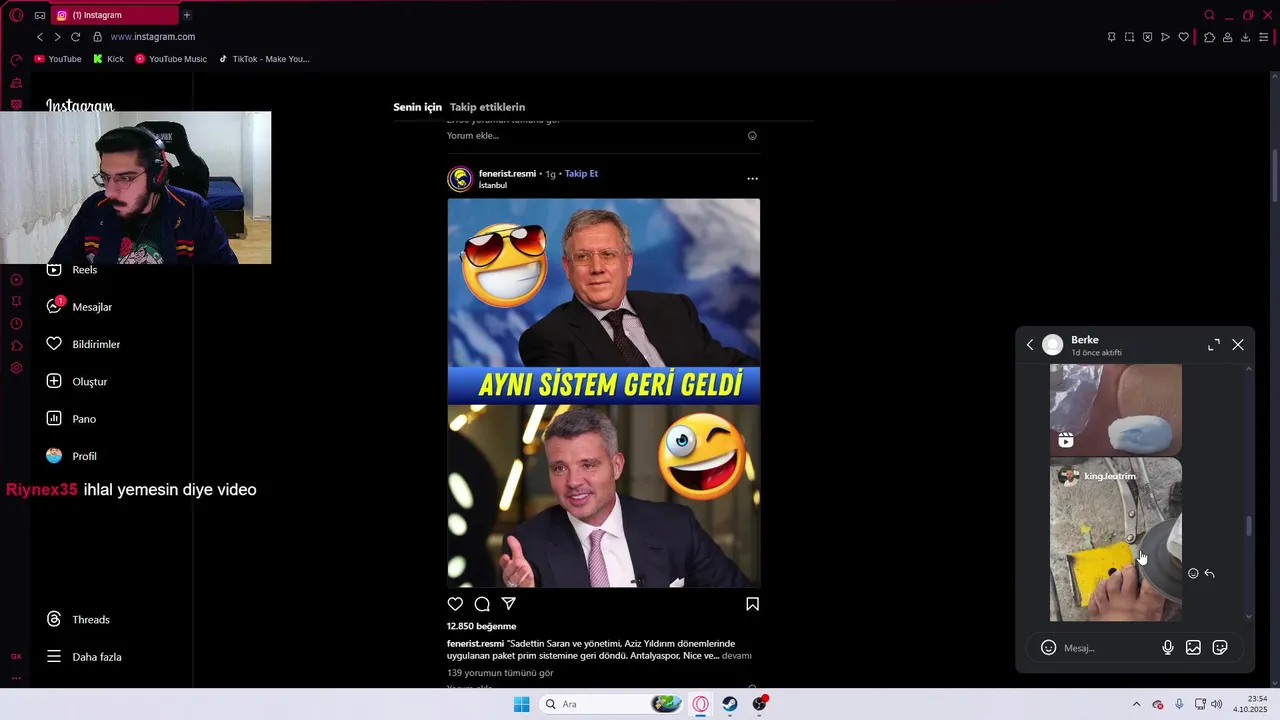Go forward in browser history
The image size is (1280, 720).
(x=57, y=37)
